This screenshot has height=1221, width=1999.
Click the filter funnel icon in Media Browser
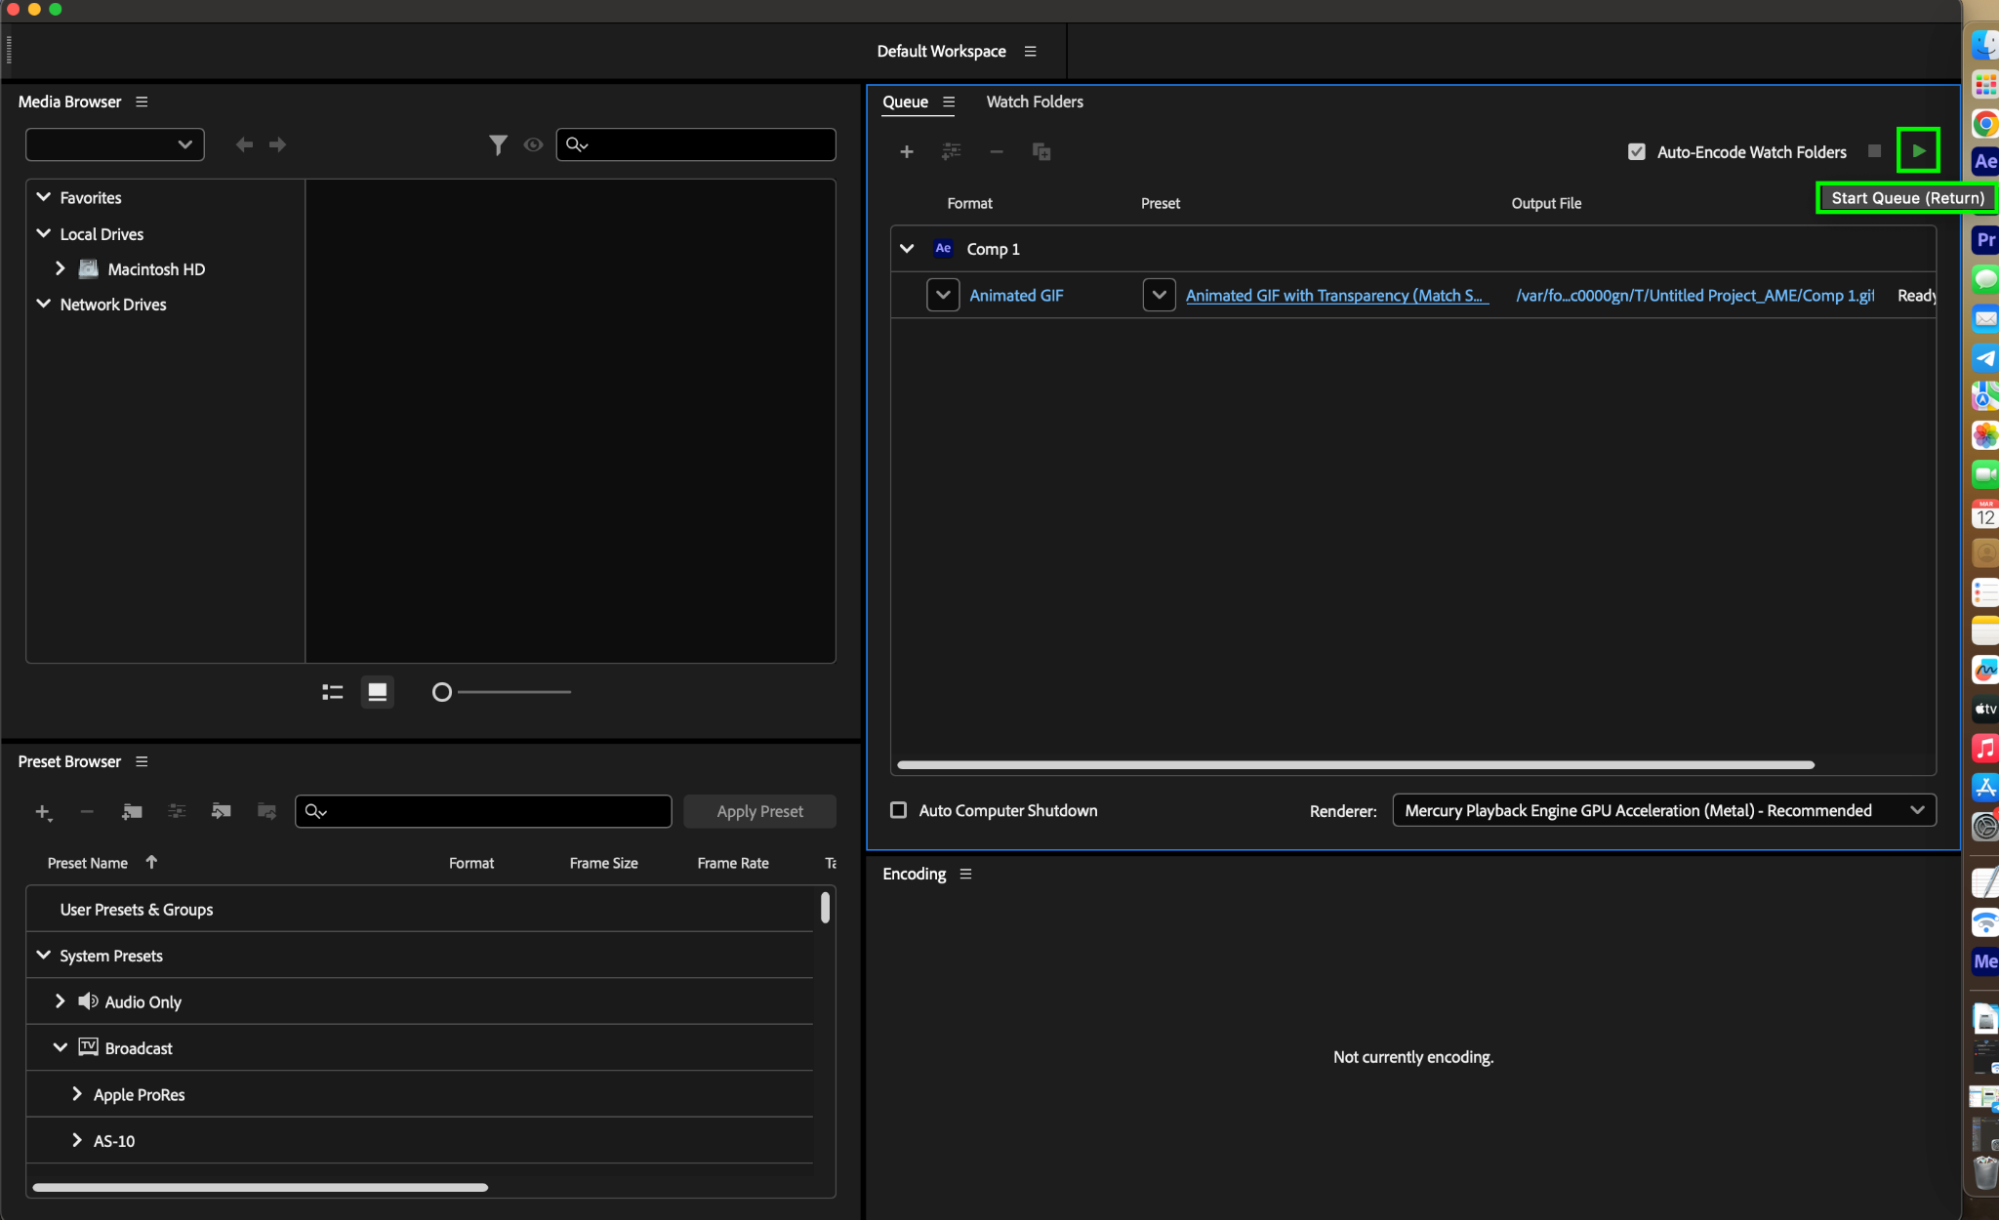(497, 145)
